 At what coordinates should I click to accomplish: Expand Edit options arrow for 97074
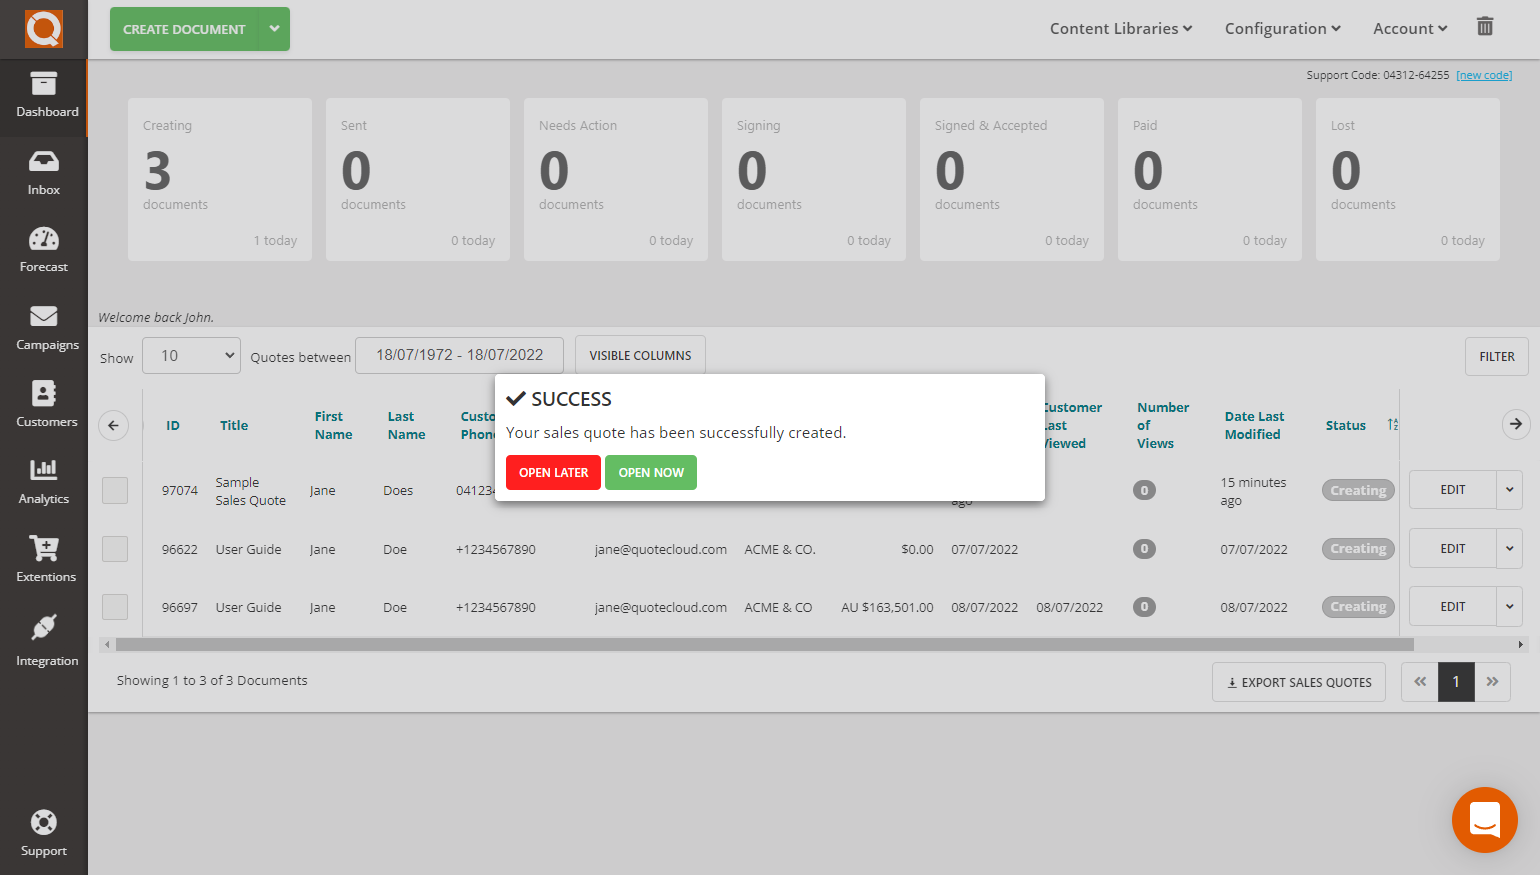pos(1509,490)
